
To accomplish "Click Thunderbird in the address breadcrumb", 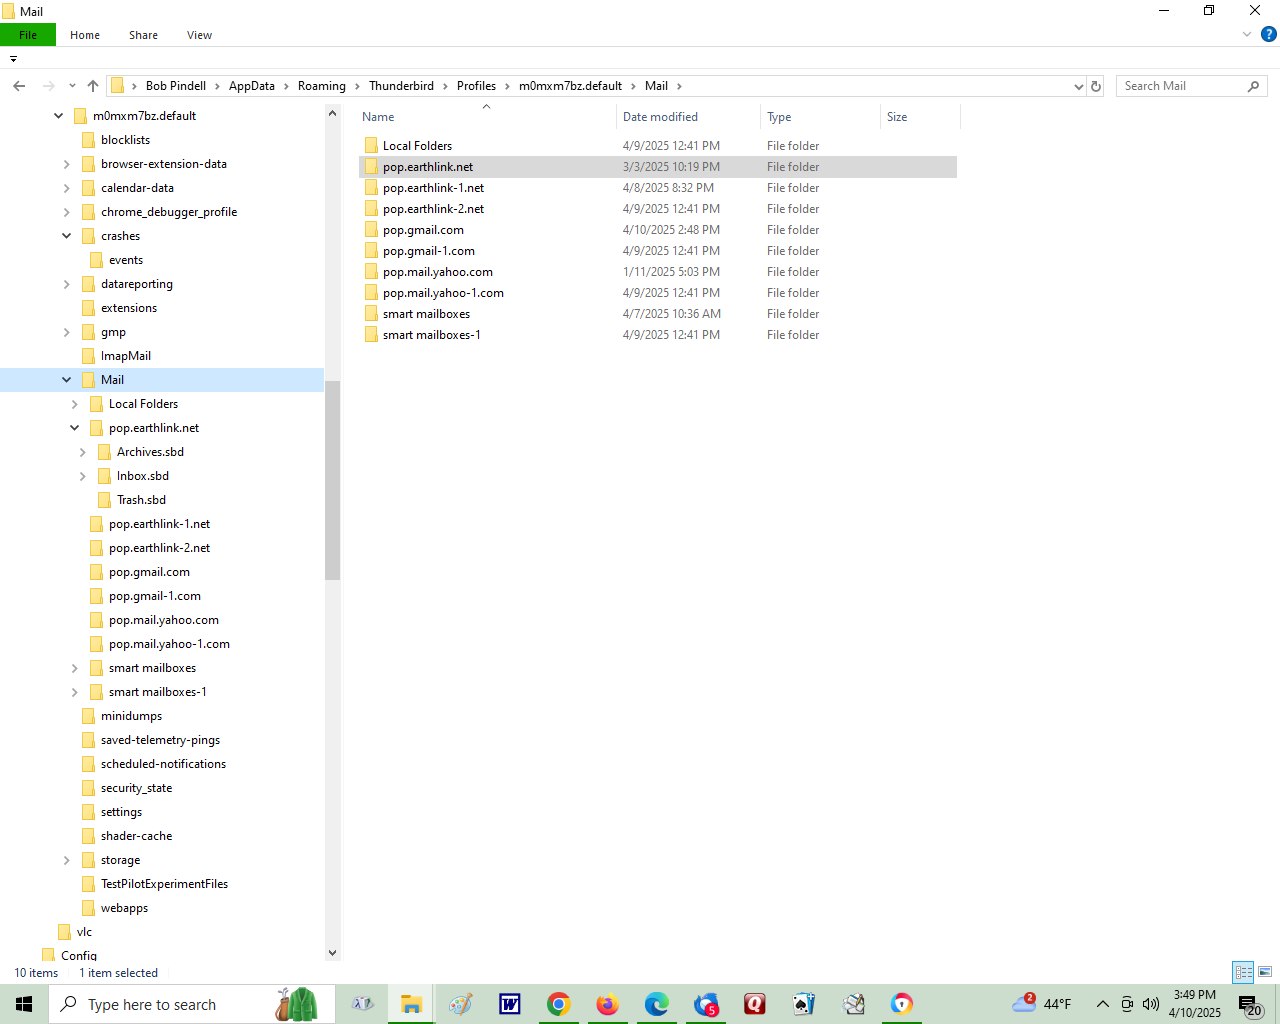I will [401, 86].
